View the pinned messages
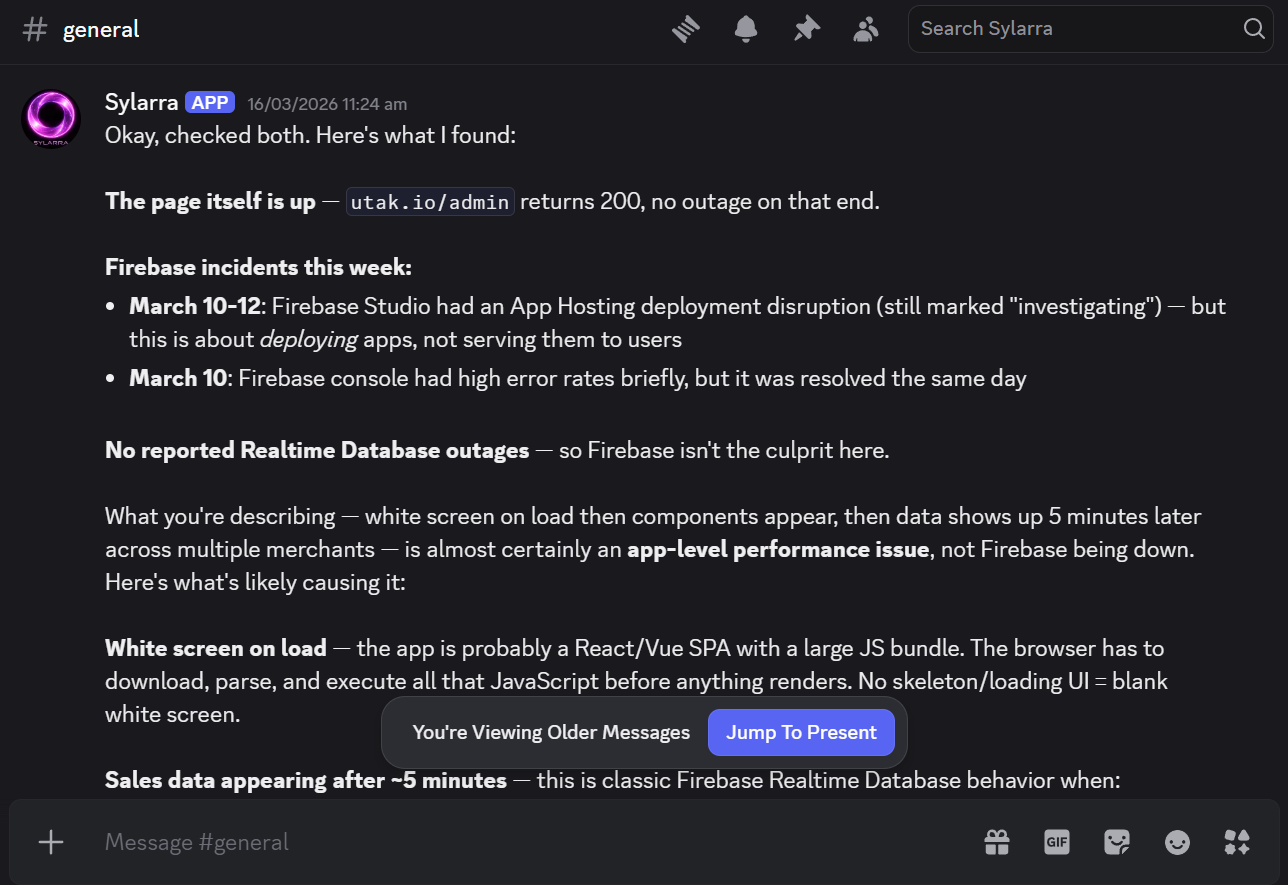 [806, 29]
